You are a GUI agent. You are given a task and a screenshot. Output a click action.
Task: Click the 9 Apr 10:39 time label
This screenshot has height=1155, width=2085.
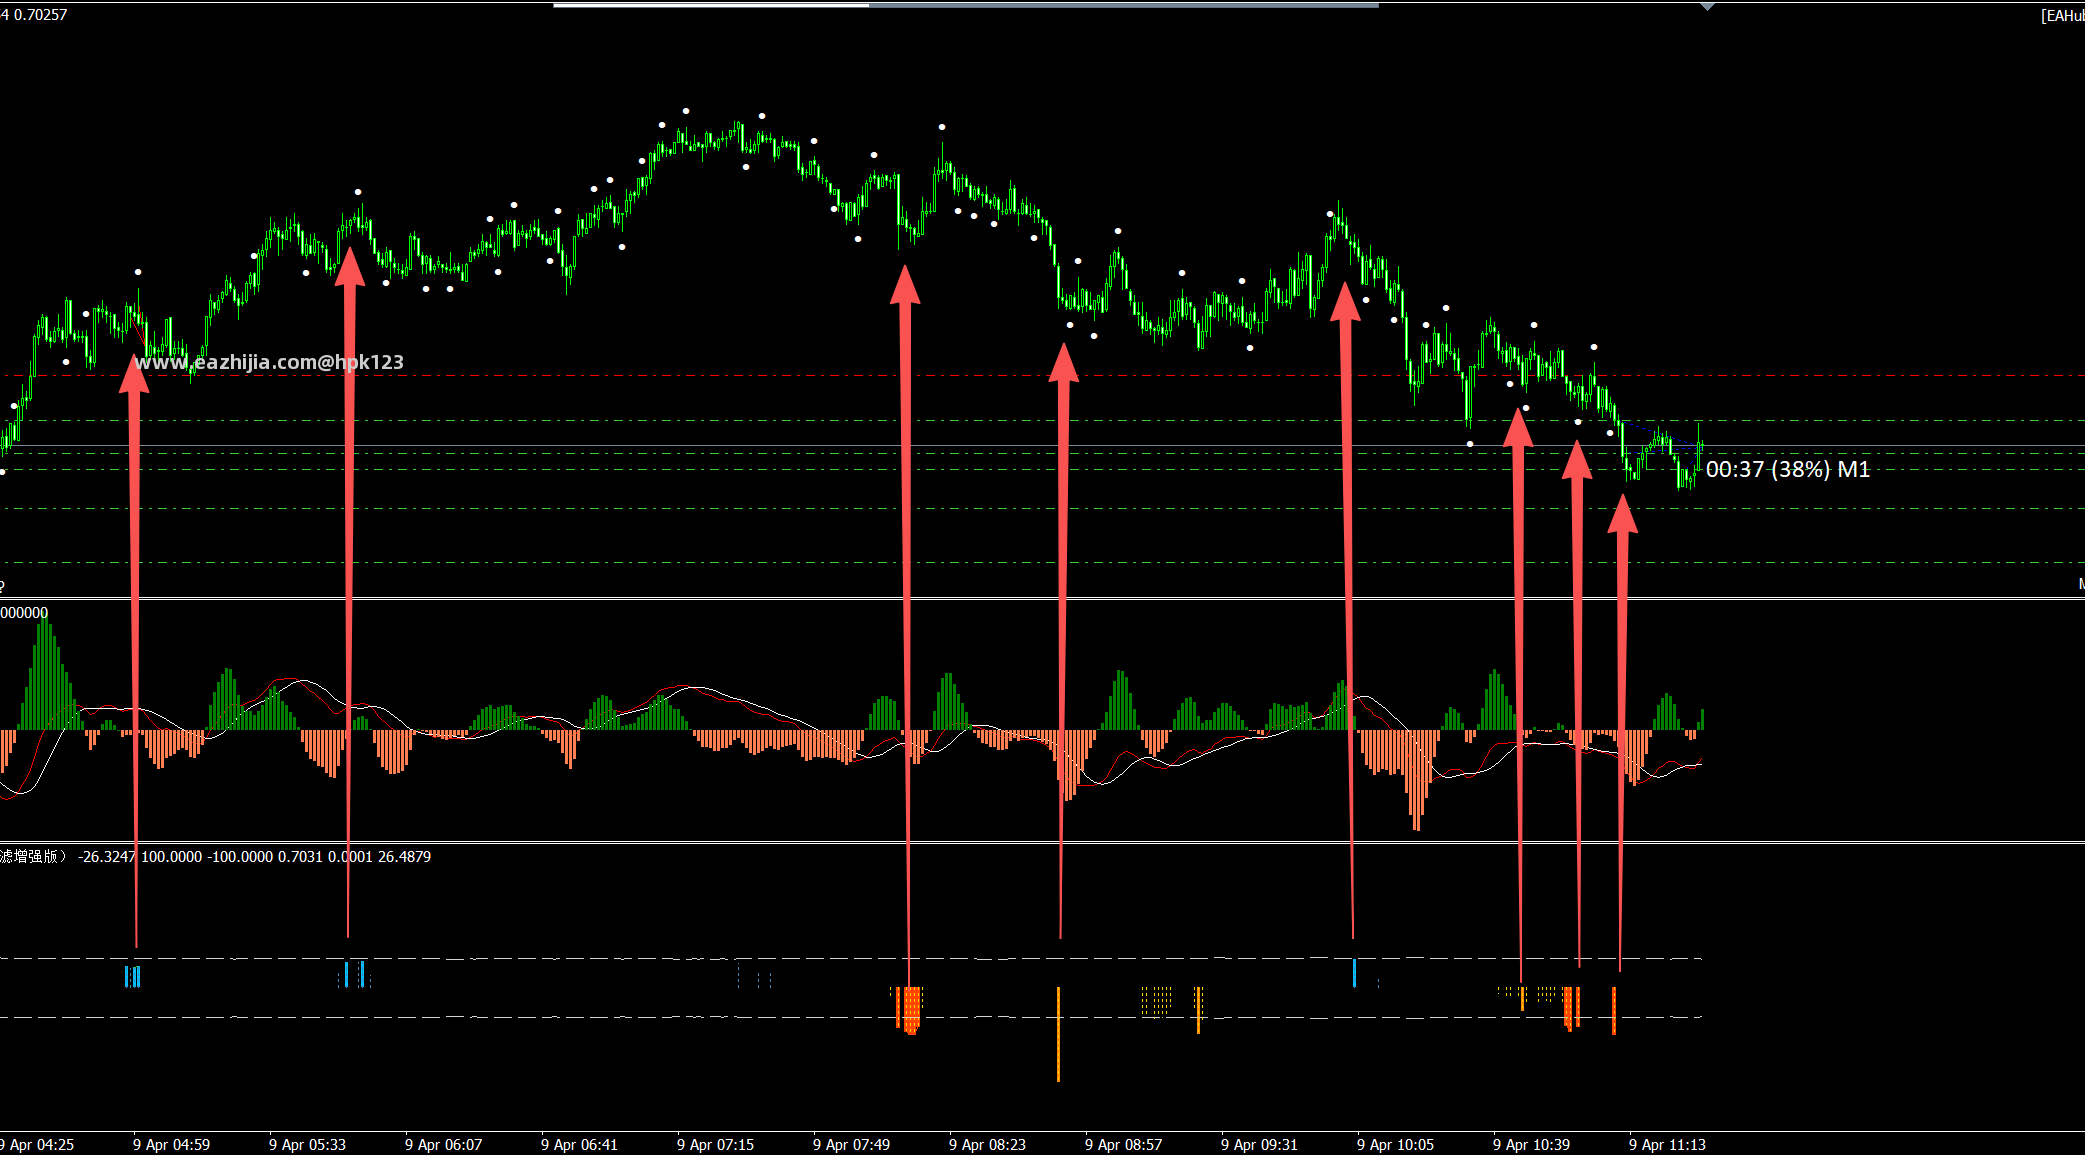[1531, 1144]
